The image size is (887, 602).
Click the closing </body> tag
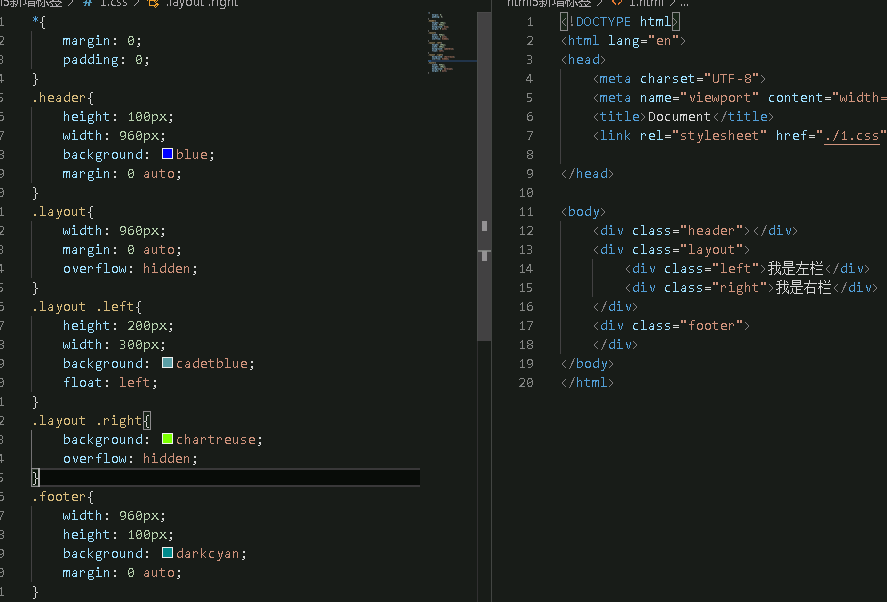point(587,364)
